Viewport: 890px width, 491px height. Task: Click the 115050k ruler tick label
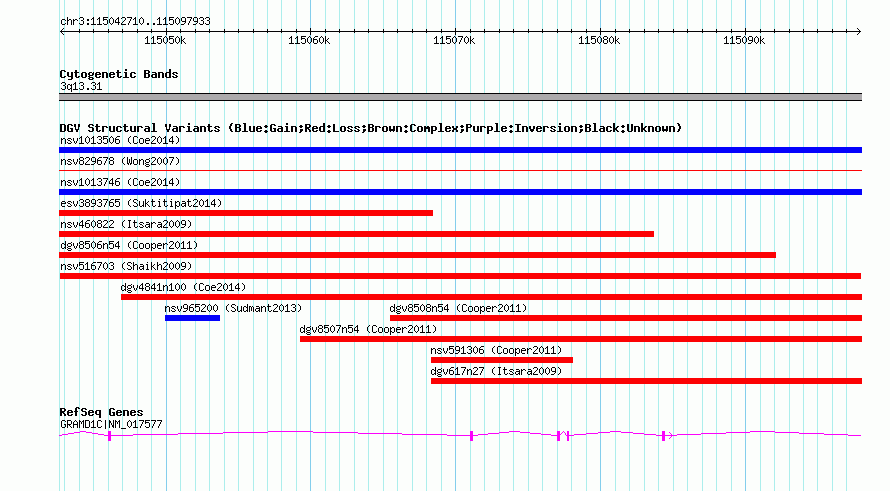(165, 40)
